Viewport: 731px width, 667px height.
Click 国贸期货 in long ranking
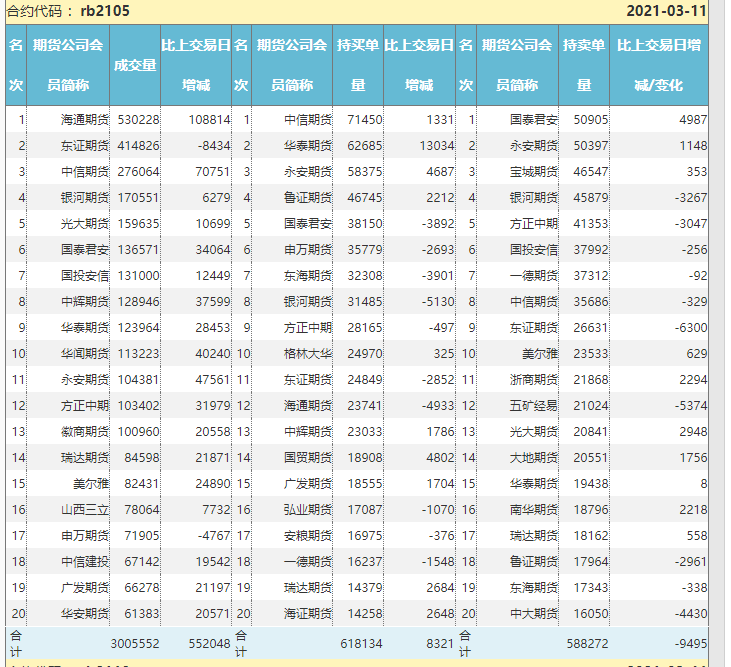tap(308, 458)
